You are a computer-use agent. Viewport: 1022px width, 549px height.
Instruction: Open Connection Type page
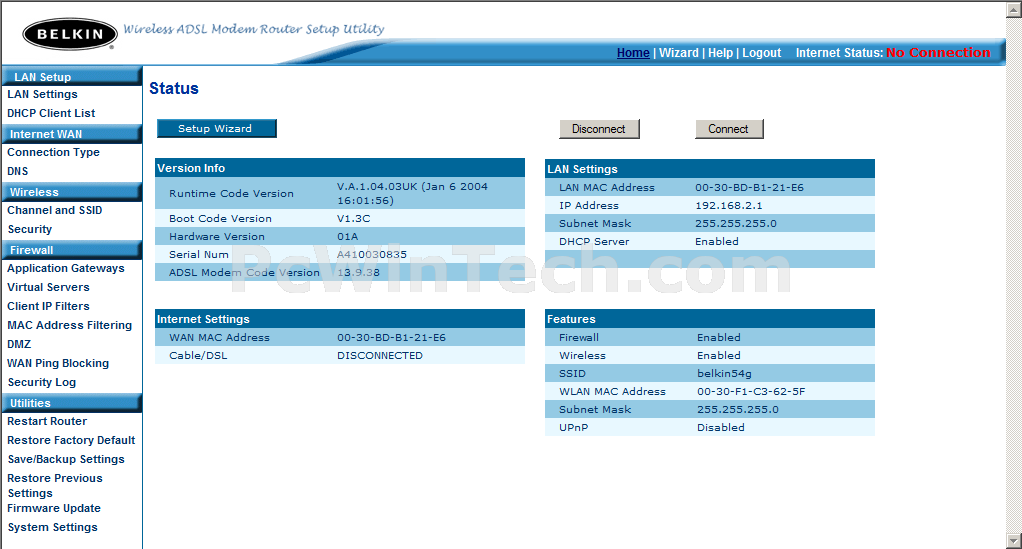point(53,153)
